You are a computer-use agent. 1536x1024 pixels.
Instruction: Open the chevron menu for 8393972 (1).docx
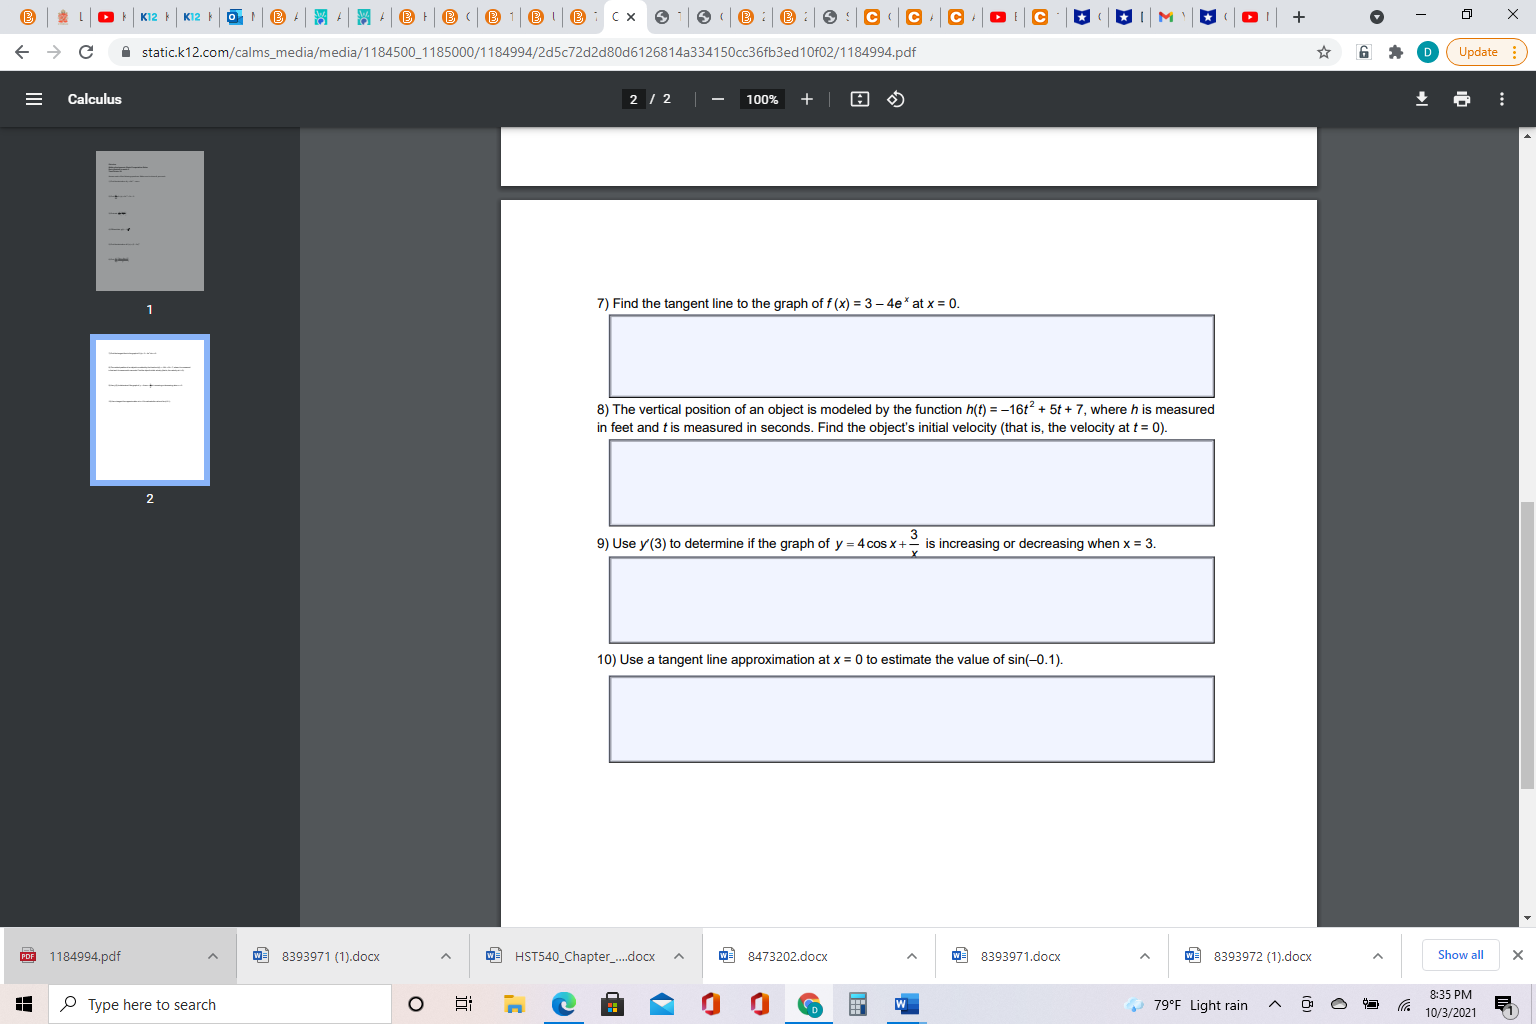coord(1378,955)
